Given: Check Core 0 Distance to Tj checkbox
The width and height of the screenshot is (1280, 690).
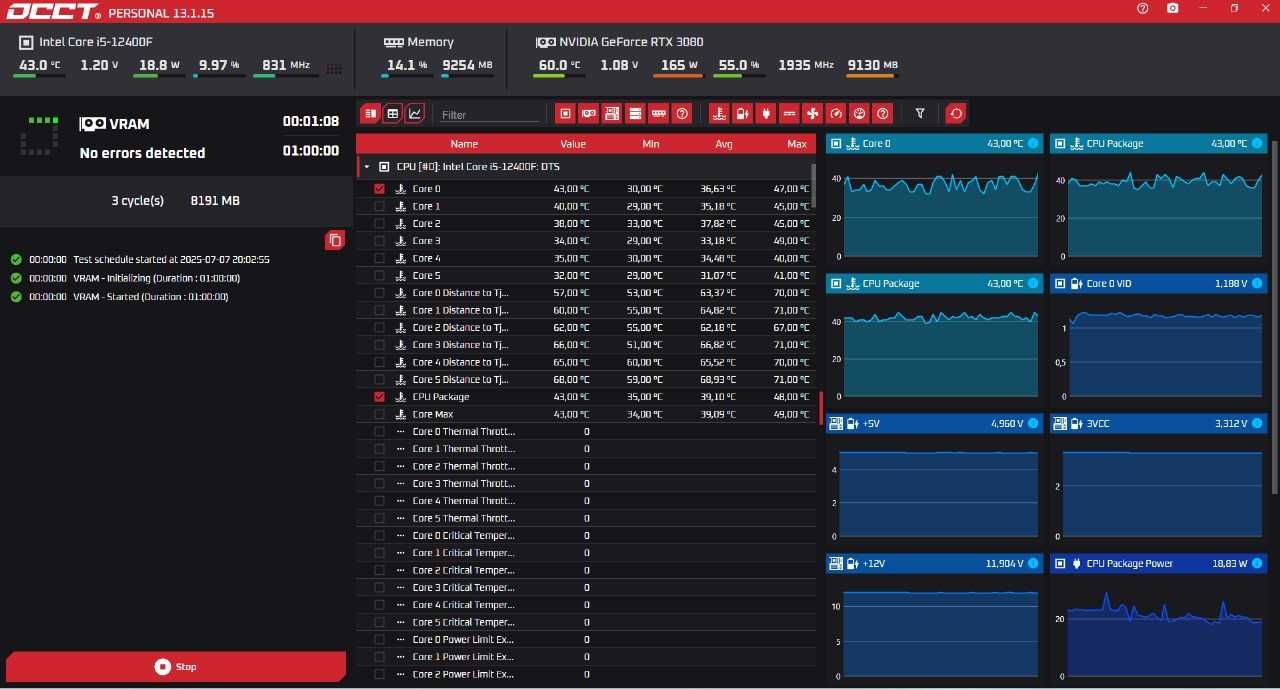Looking at the screenshot, I should 379,292.
